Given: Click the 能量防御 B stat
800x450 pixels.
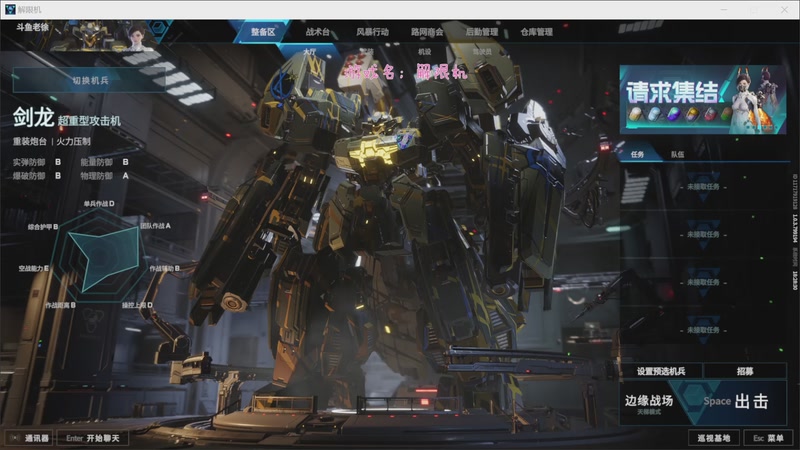Looking at the screenshot, I should [x=104, y=162].
